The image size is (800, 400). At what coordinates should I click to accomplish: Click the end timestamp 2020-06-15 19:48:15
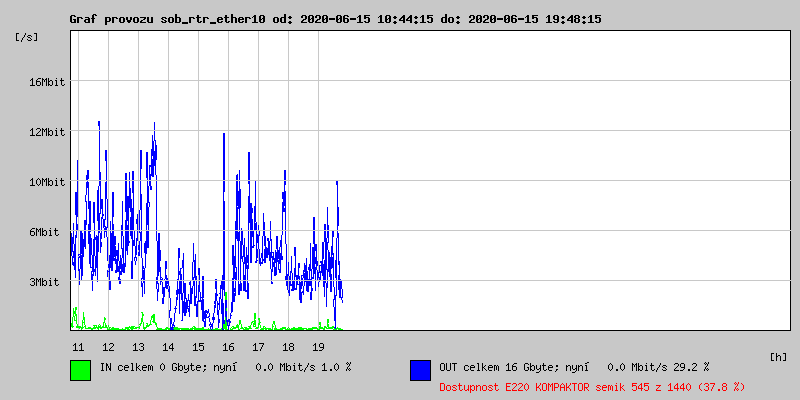(x=544, y=19)
